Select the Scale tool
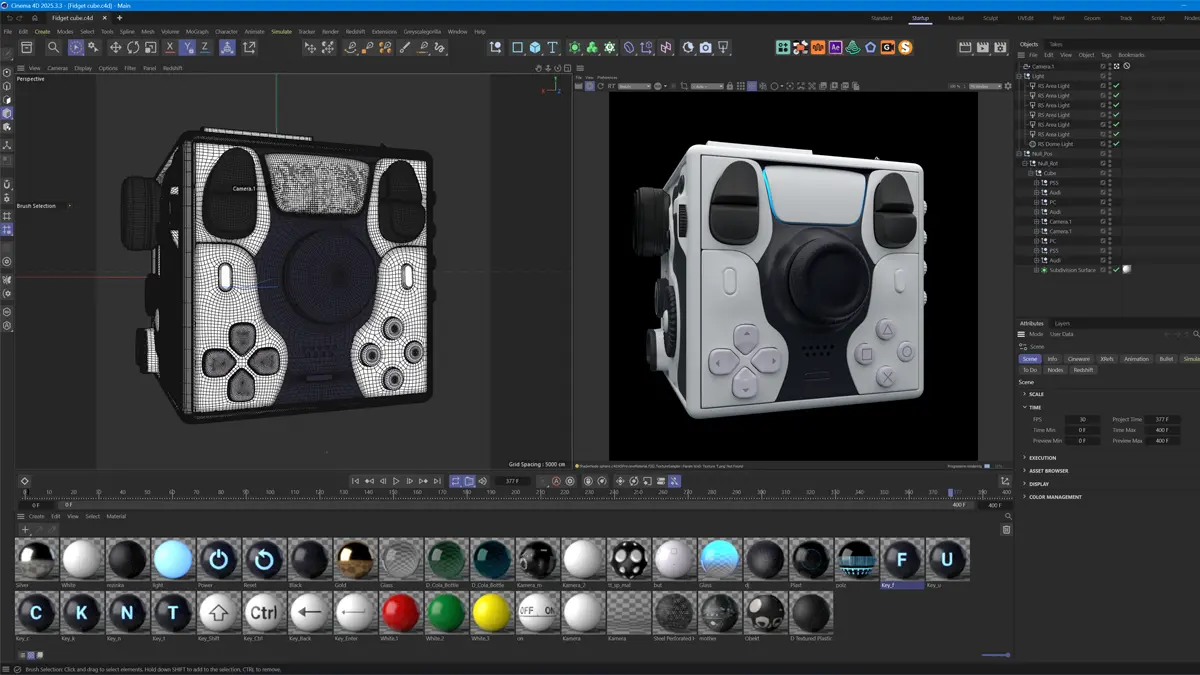 tap(150, 47)
